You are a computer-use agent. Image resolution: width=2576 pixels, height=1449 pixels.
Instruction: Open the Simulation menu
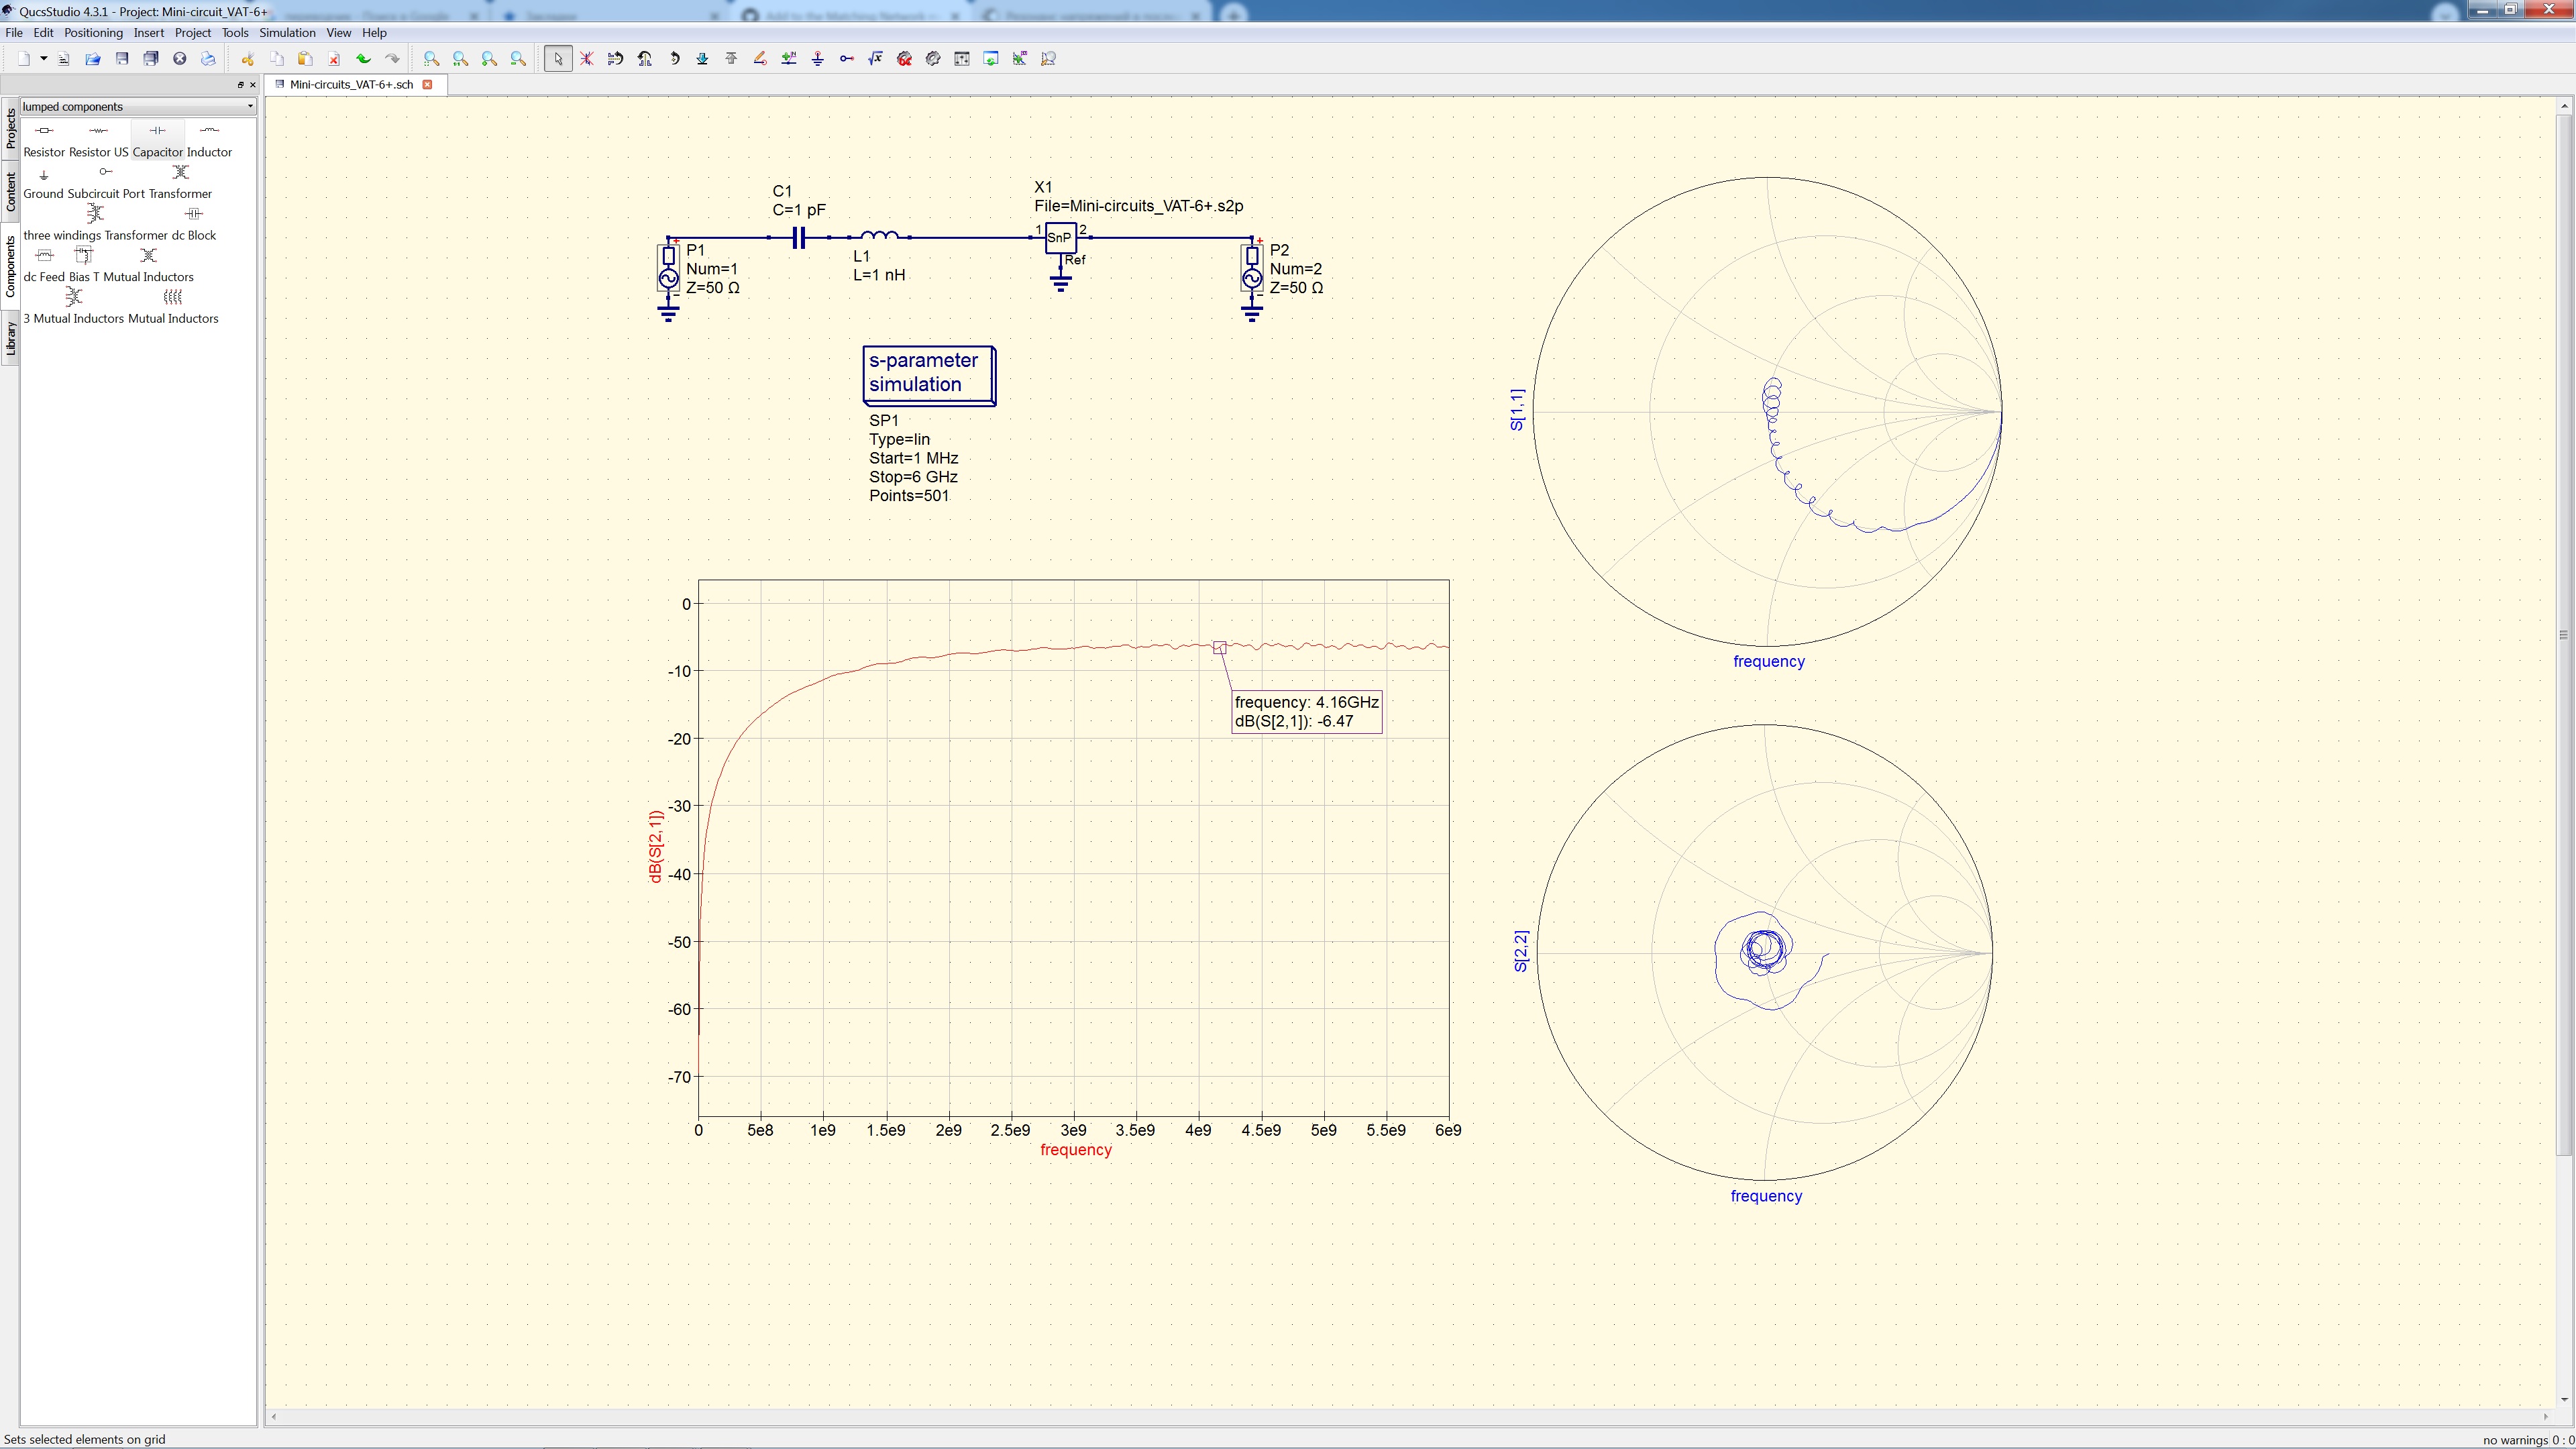click(287, 33)
